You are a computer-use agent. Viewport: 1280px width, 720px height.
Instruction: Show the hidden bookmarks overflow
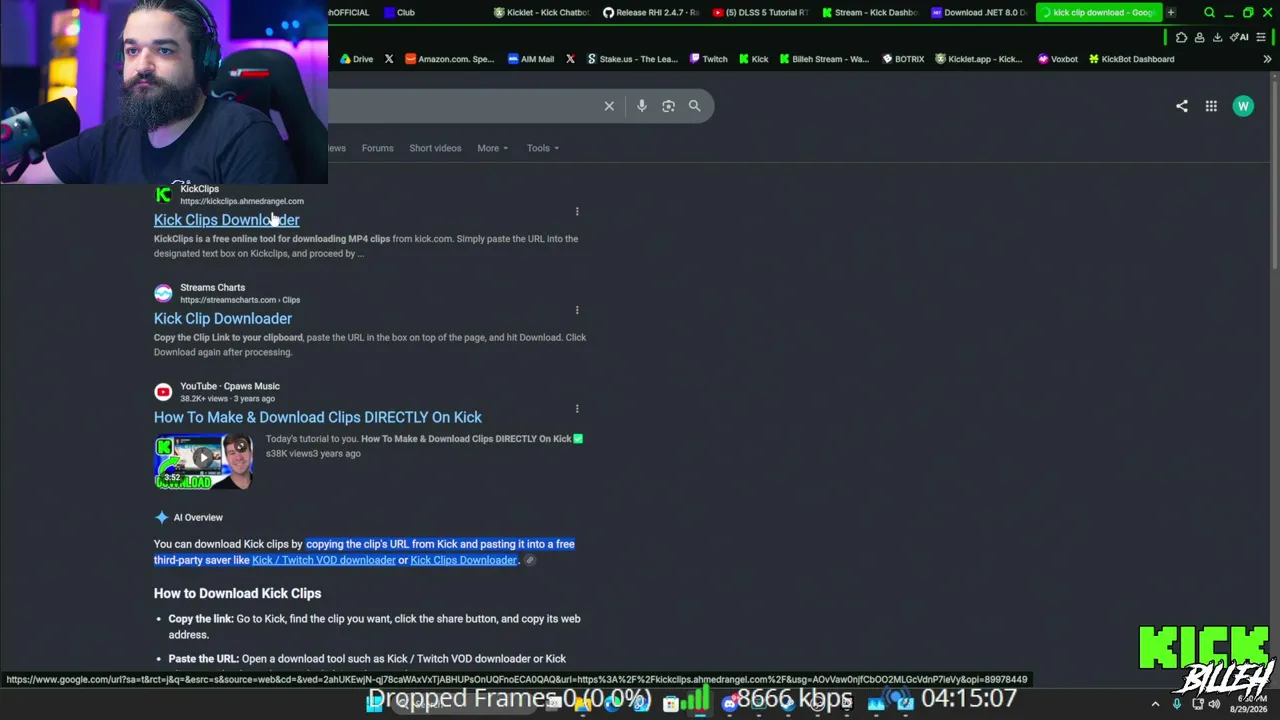1267,59
